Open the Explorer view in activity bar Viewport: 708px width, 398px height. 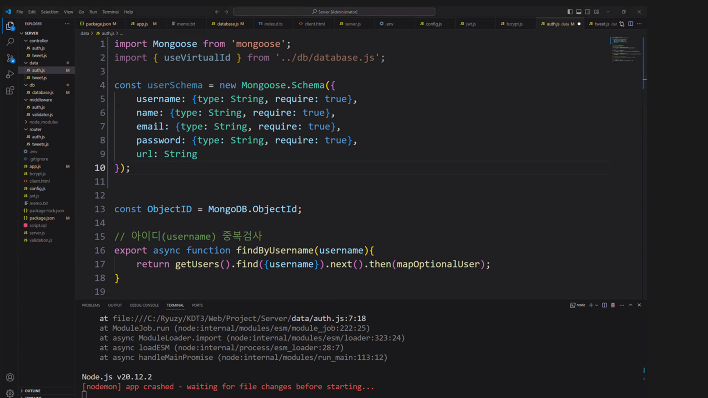click(x=10, y=26)
